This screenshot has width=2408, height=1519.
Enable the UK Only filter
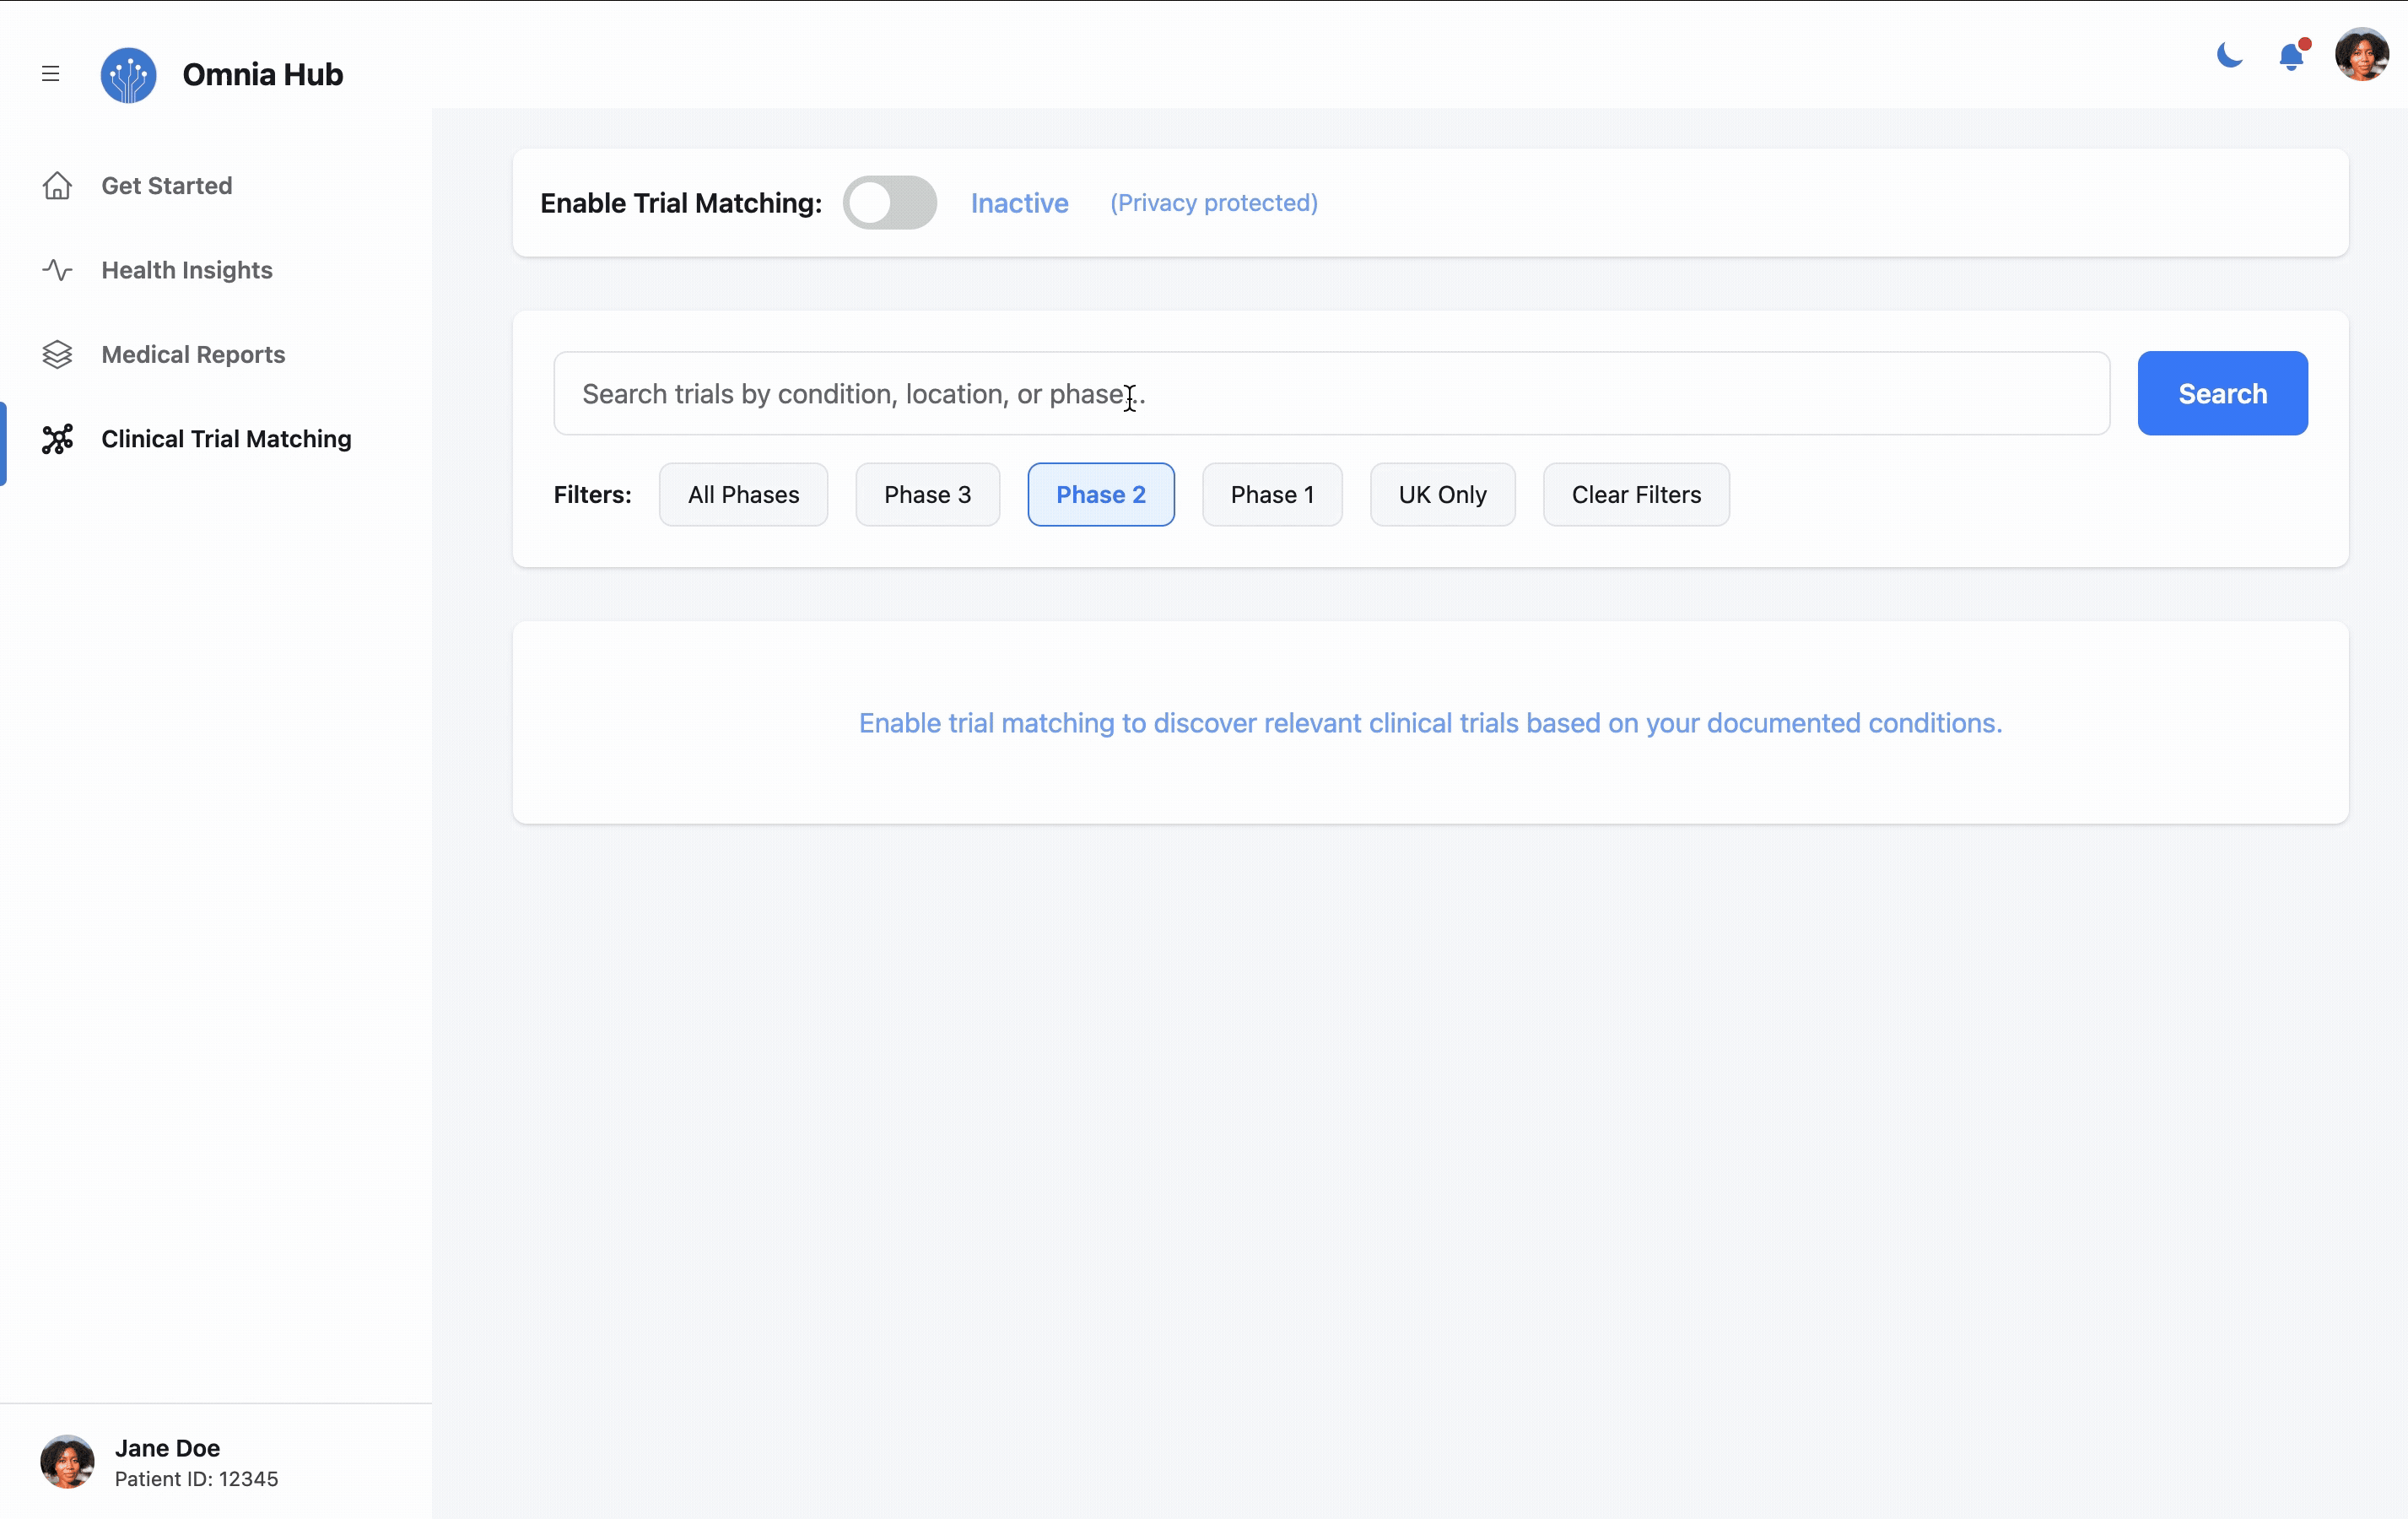pos(1442,494)
